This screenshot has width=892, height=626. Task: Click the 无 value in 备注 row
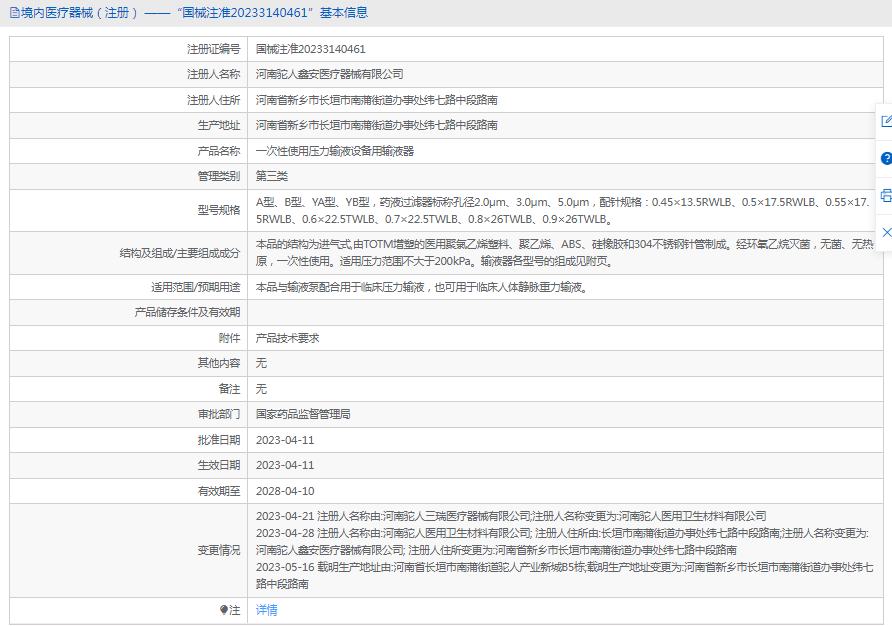pos(261,389)
